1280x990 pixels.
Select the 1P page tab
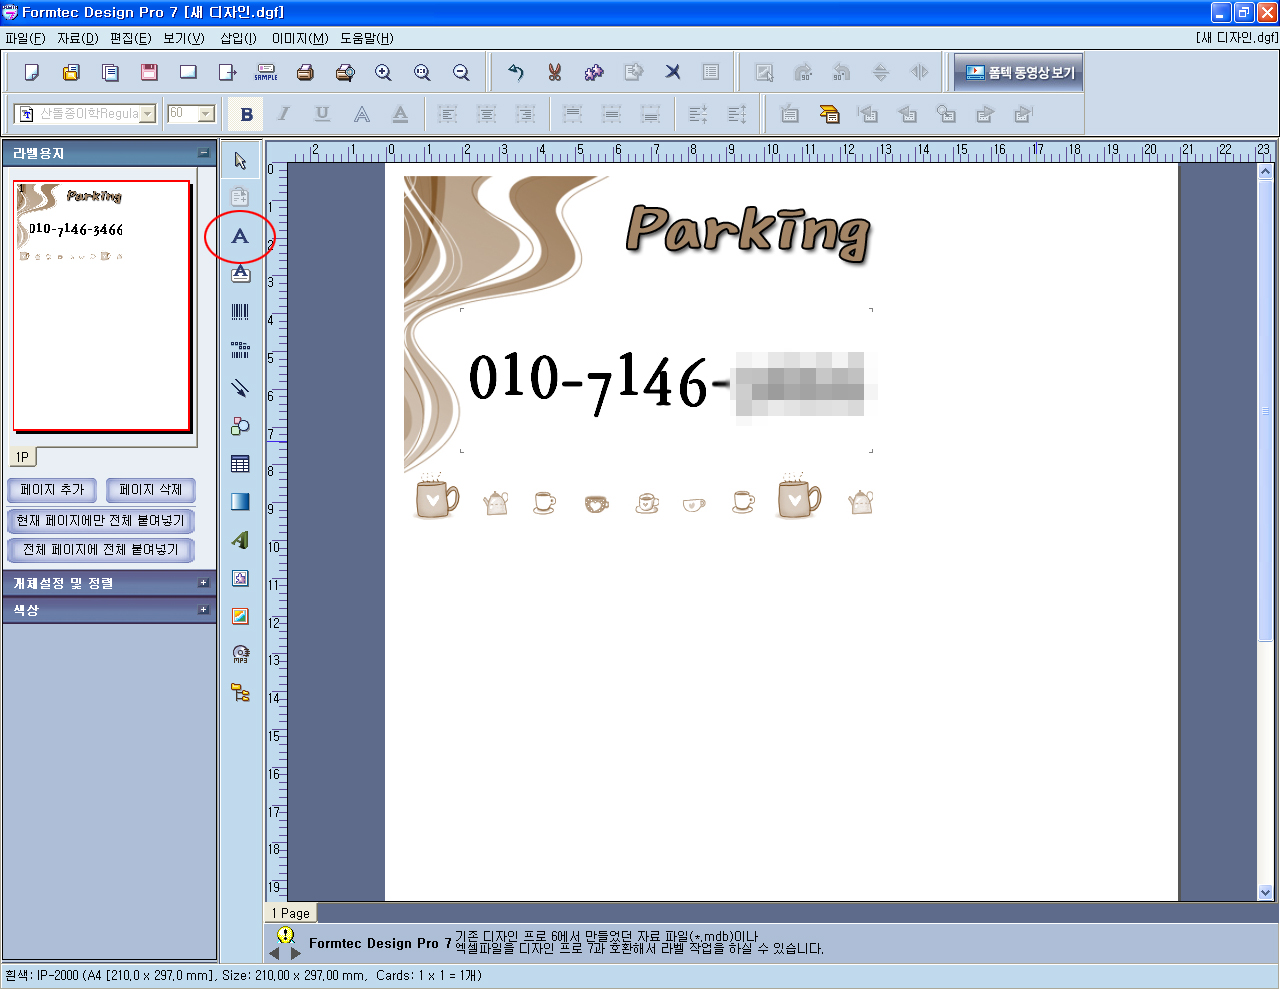pyautogui.click(x=22, y=457)
